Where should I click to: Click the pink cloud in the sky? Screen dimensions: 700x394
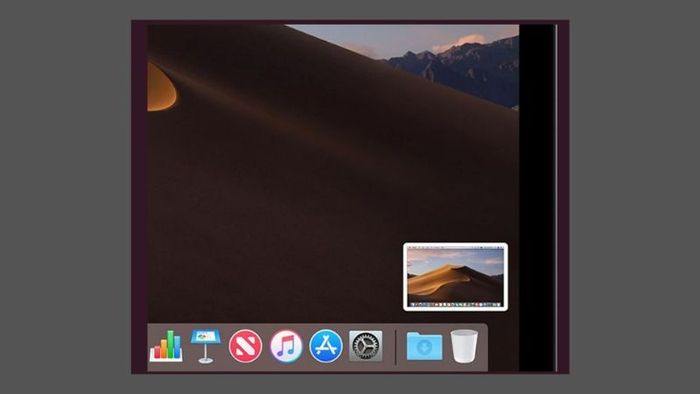pos(460,43)
